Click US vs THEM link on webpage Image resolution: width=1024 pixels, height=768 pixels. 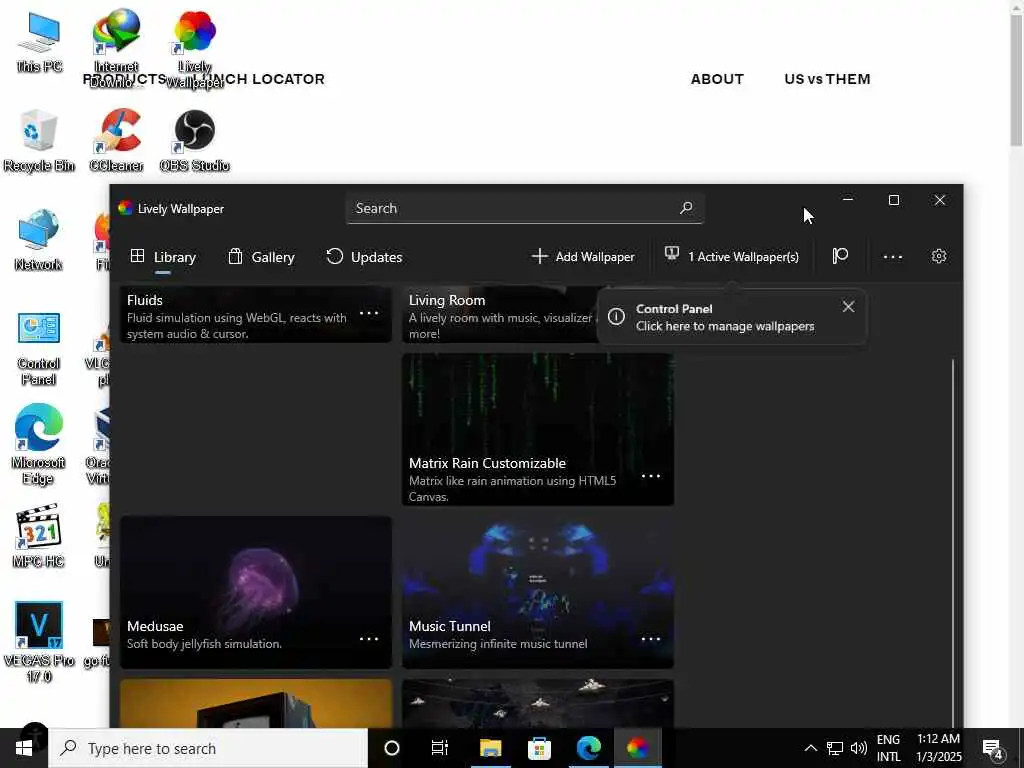point(827,79)
